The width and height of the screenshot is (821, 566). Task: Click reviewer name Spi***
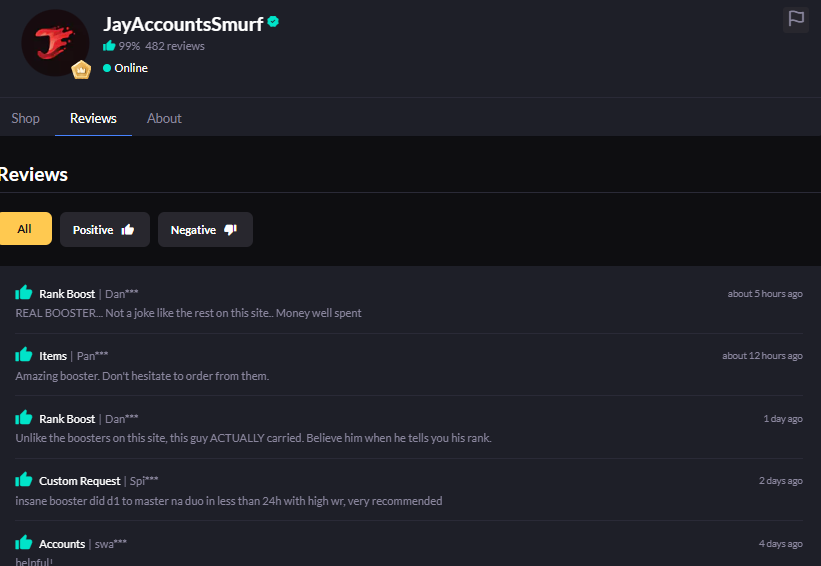(x=144, y=481)
